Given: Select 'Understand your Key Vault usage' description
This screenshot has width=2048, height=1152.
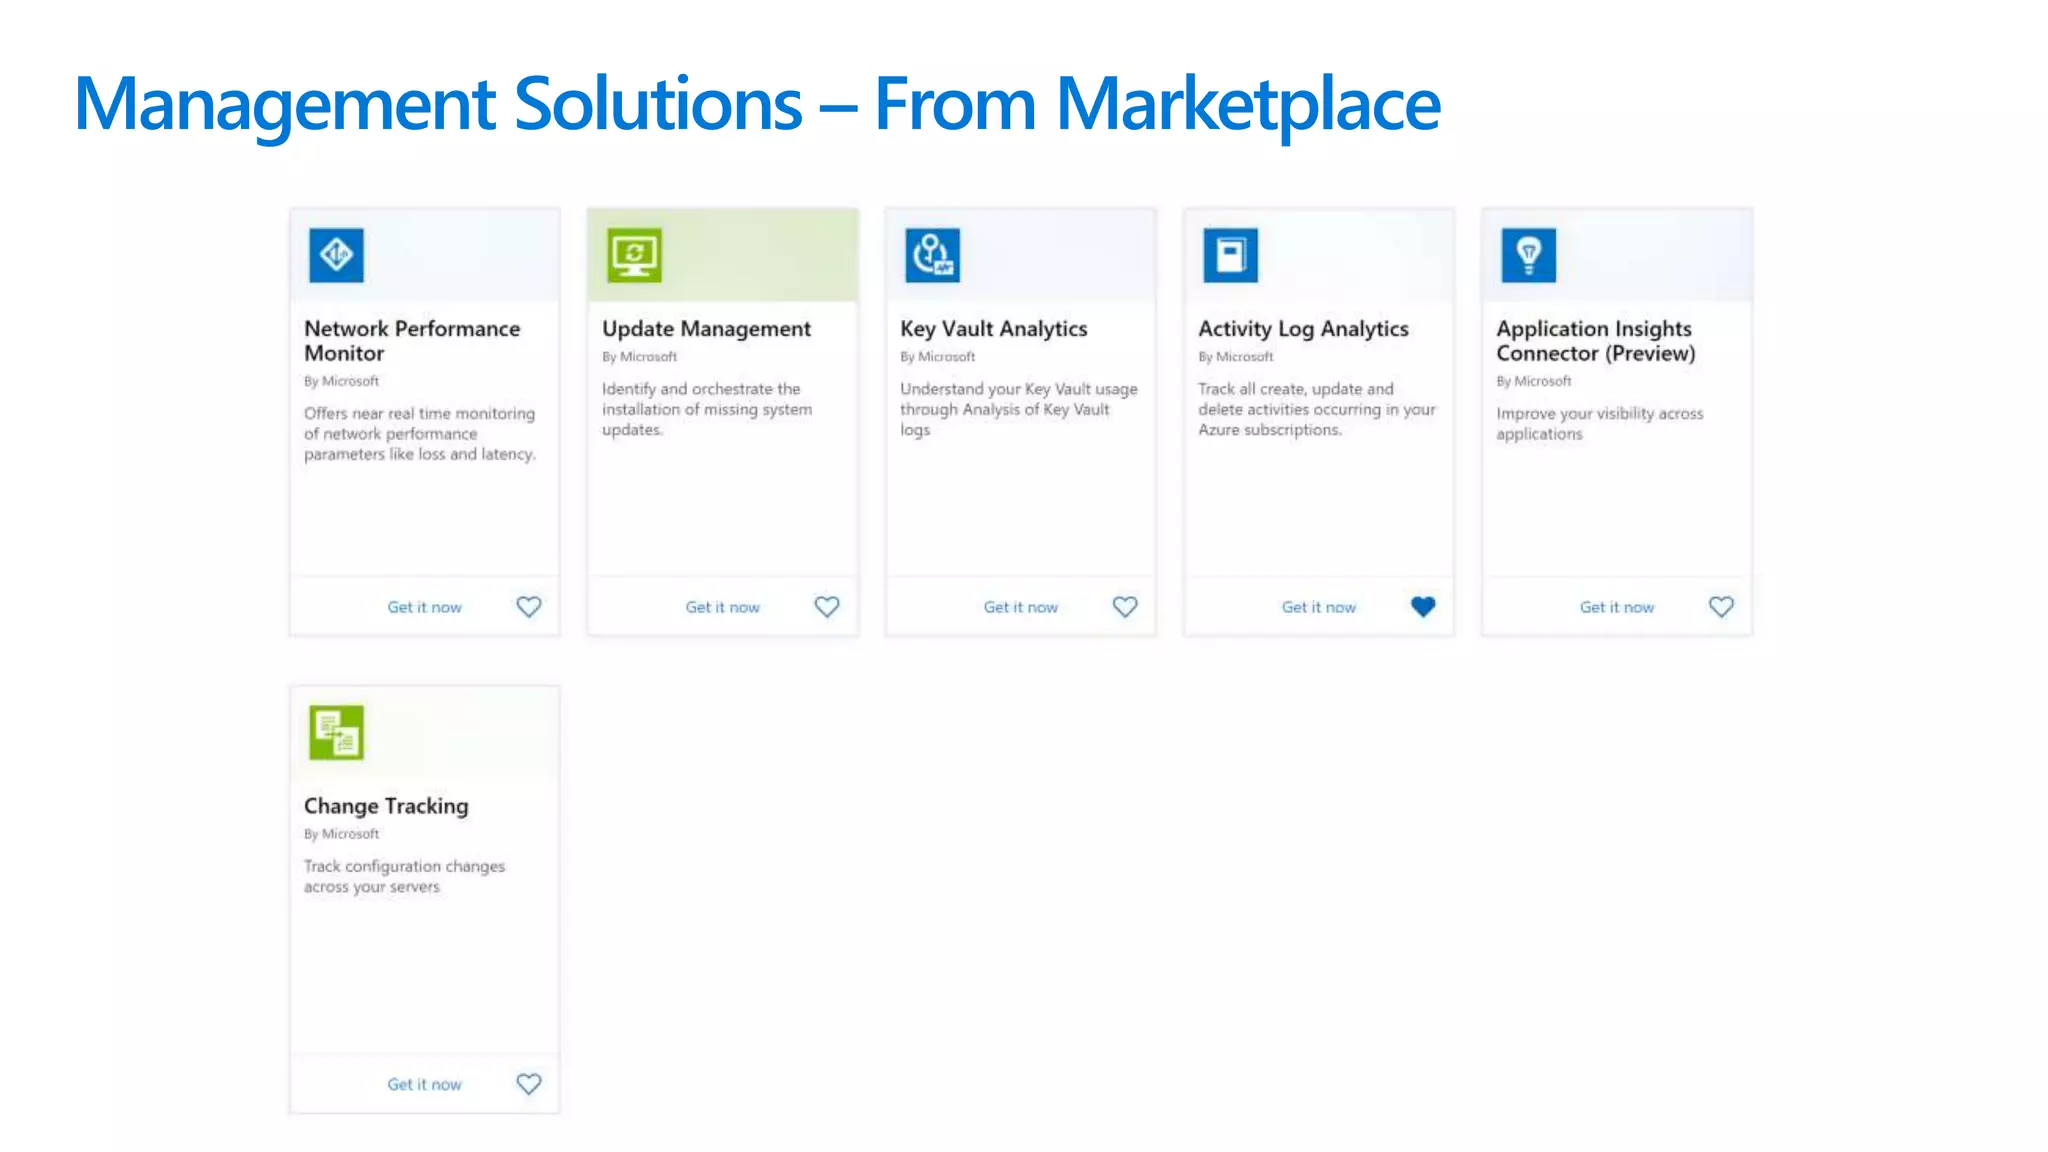Looking at the screenshot, I should (1018, 409).
